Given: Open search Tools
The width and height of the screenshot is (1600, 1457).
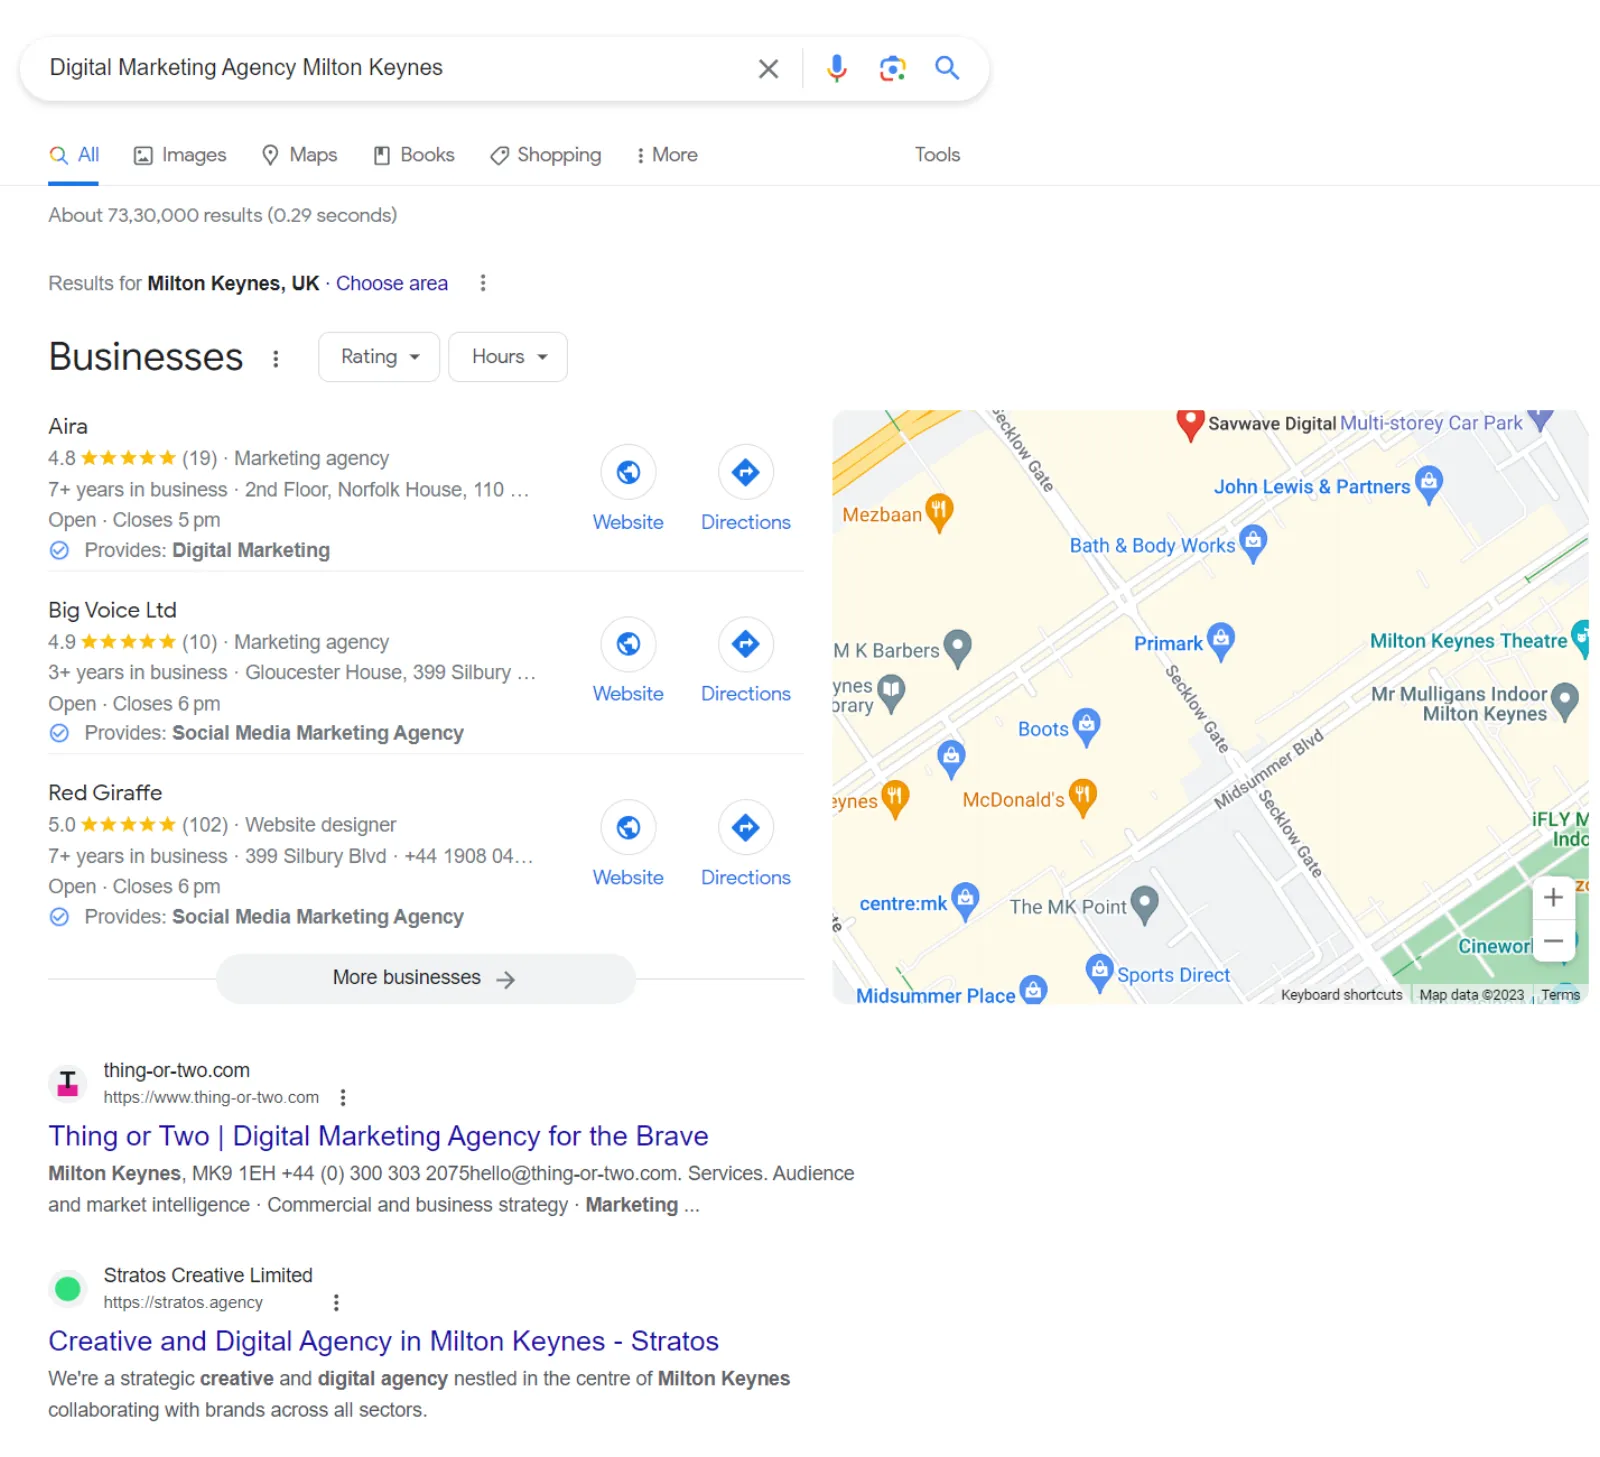Looking at the screenshot, I should tap(937, 155).
